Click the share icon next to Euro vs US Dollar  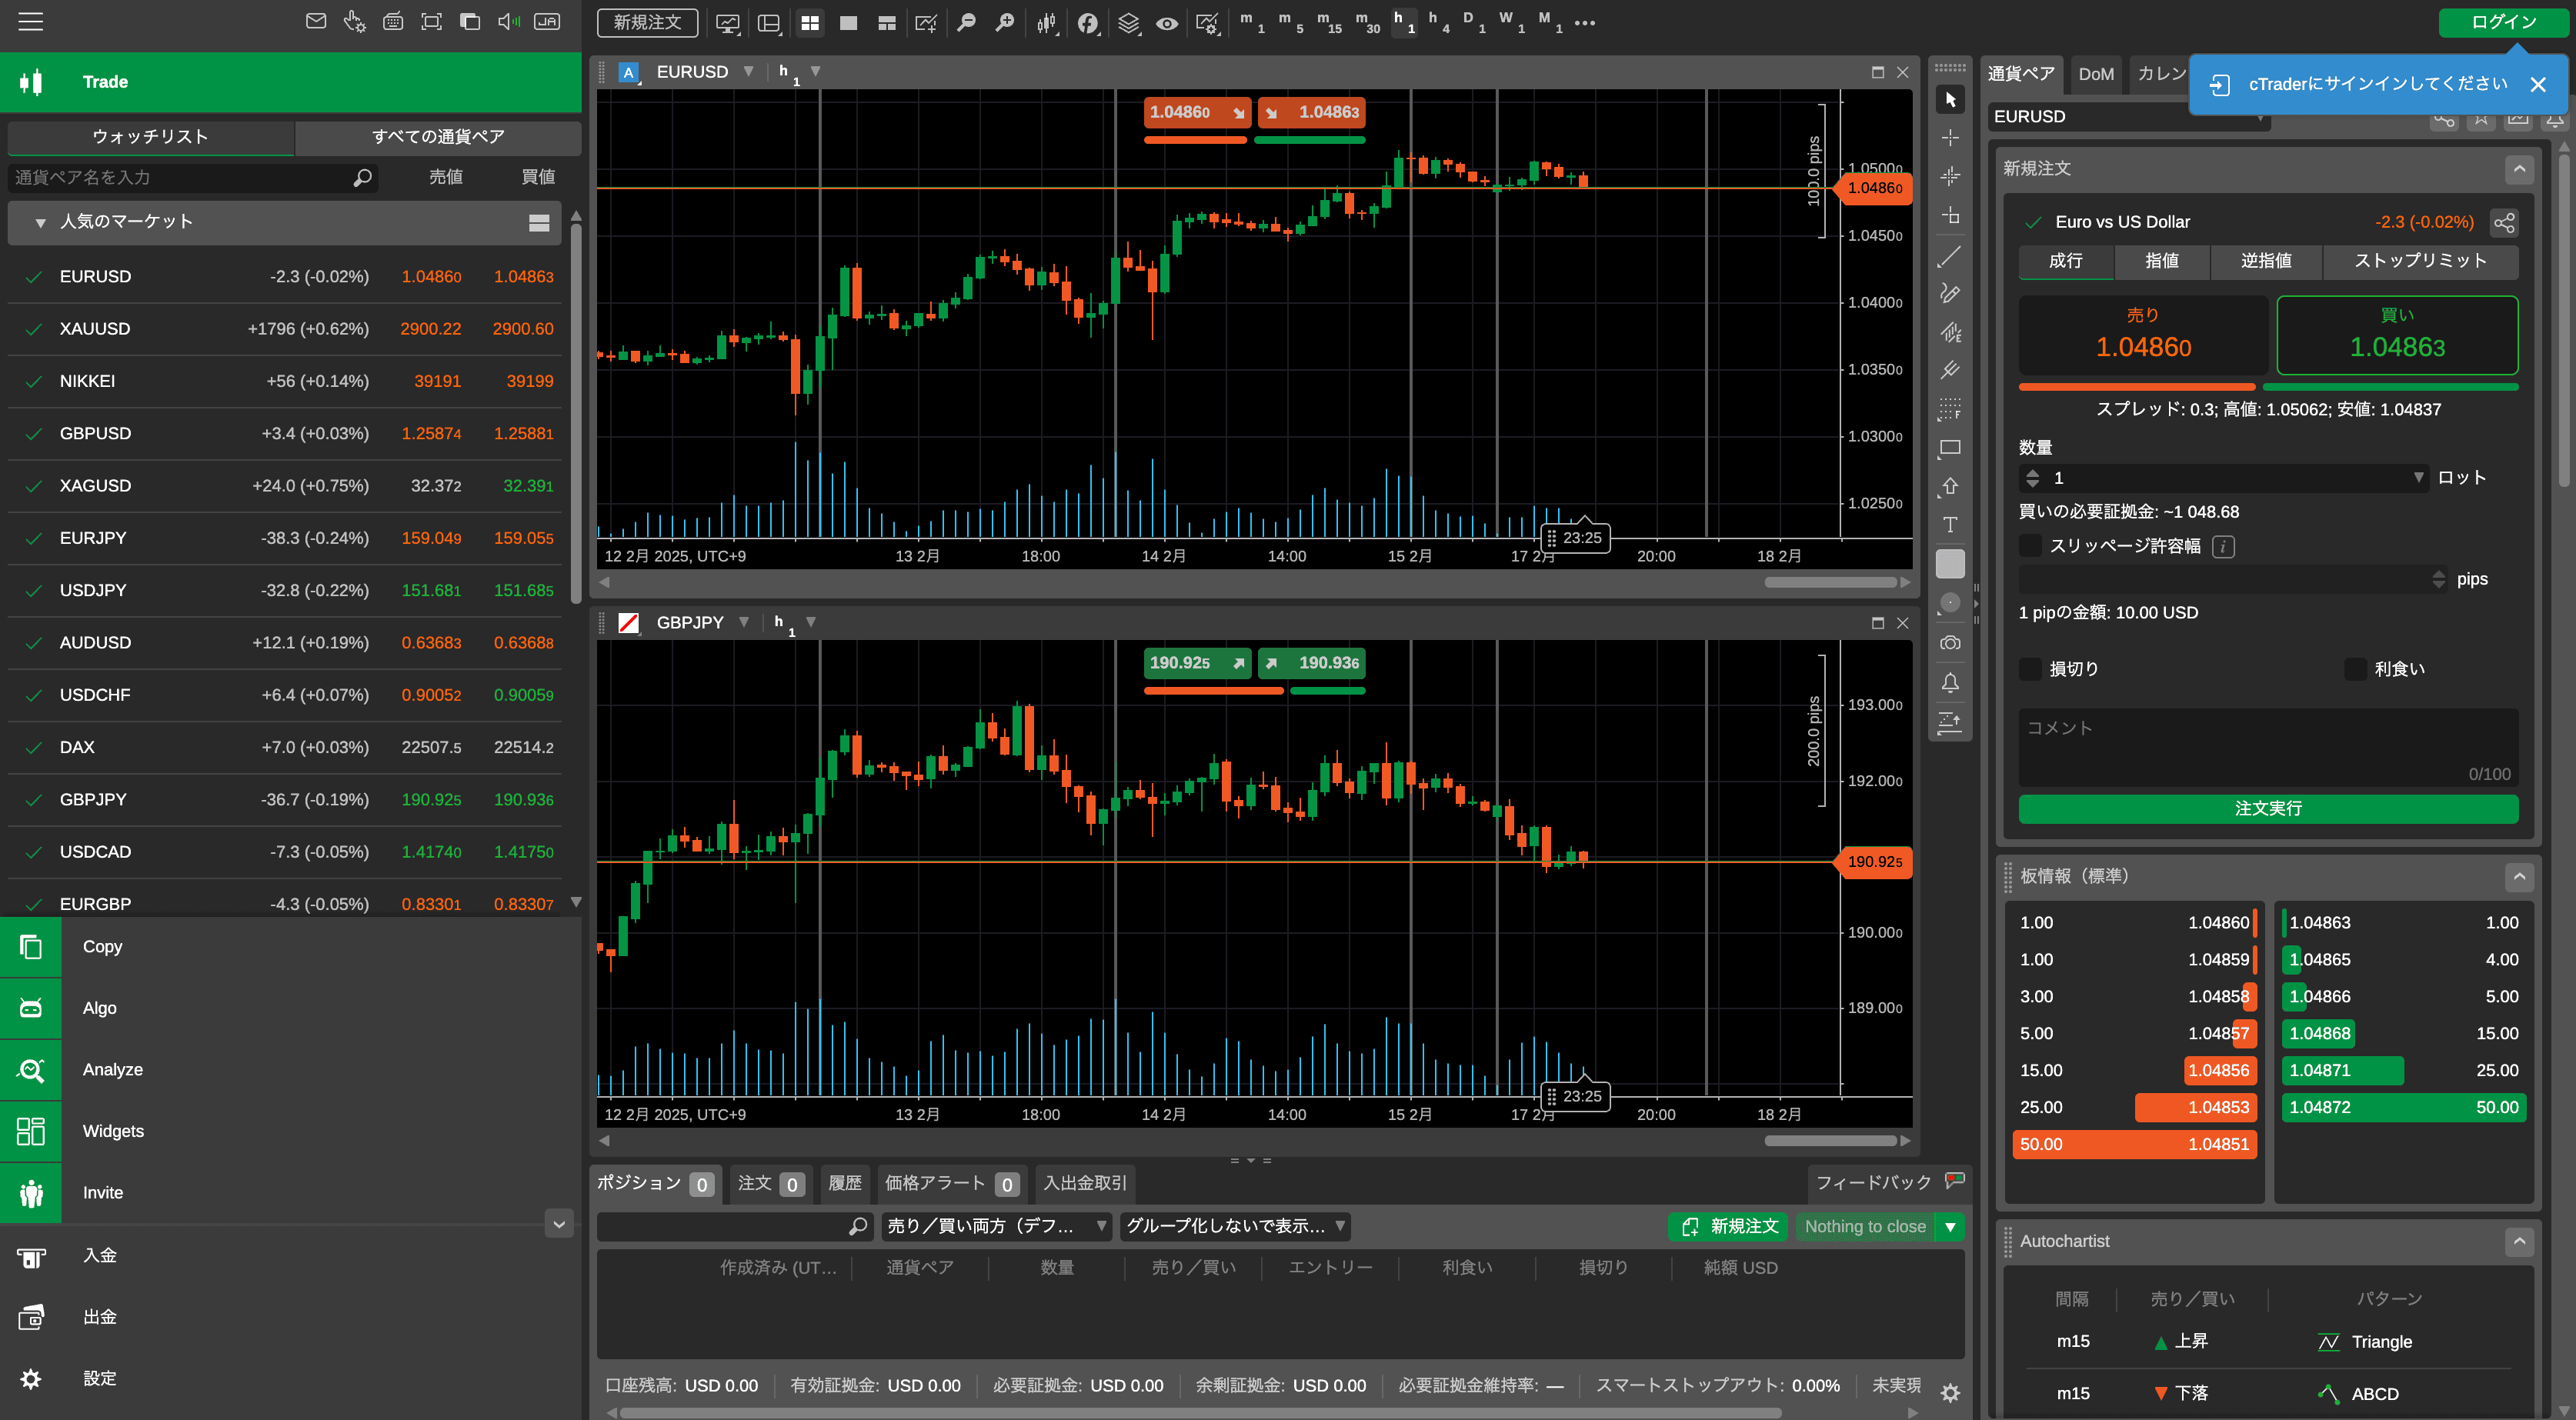click(x=2504, y=222)
